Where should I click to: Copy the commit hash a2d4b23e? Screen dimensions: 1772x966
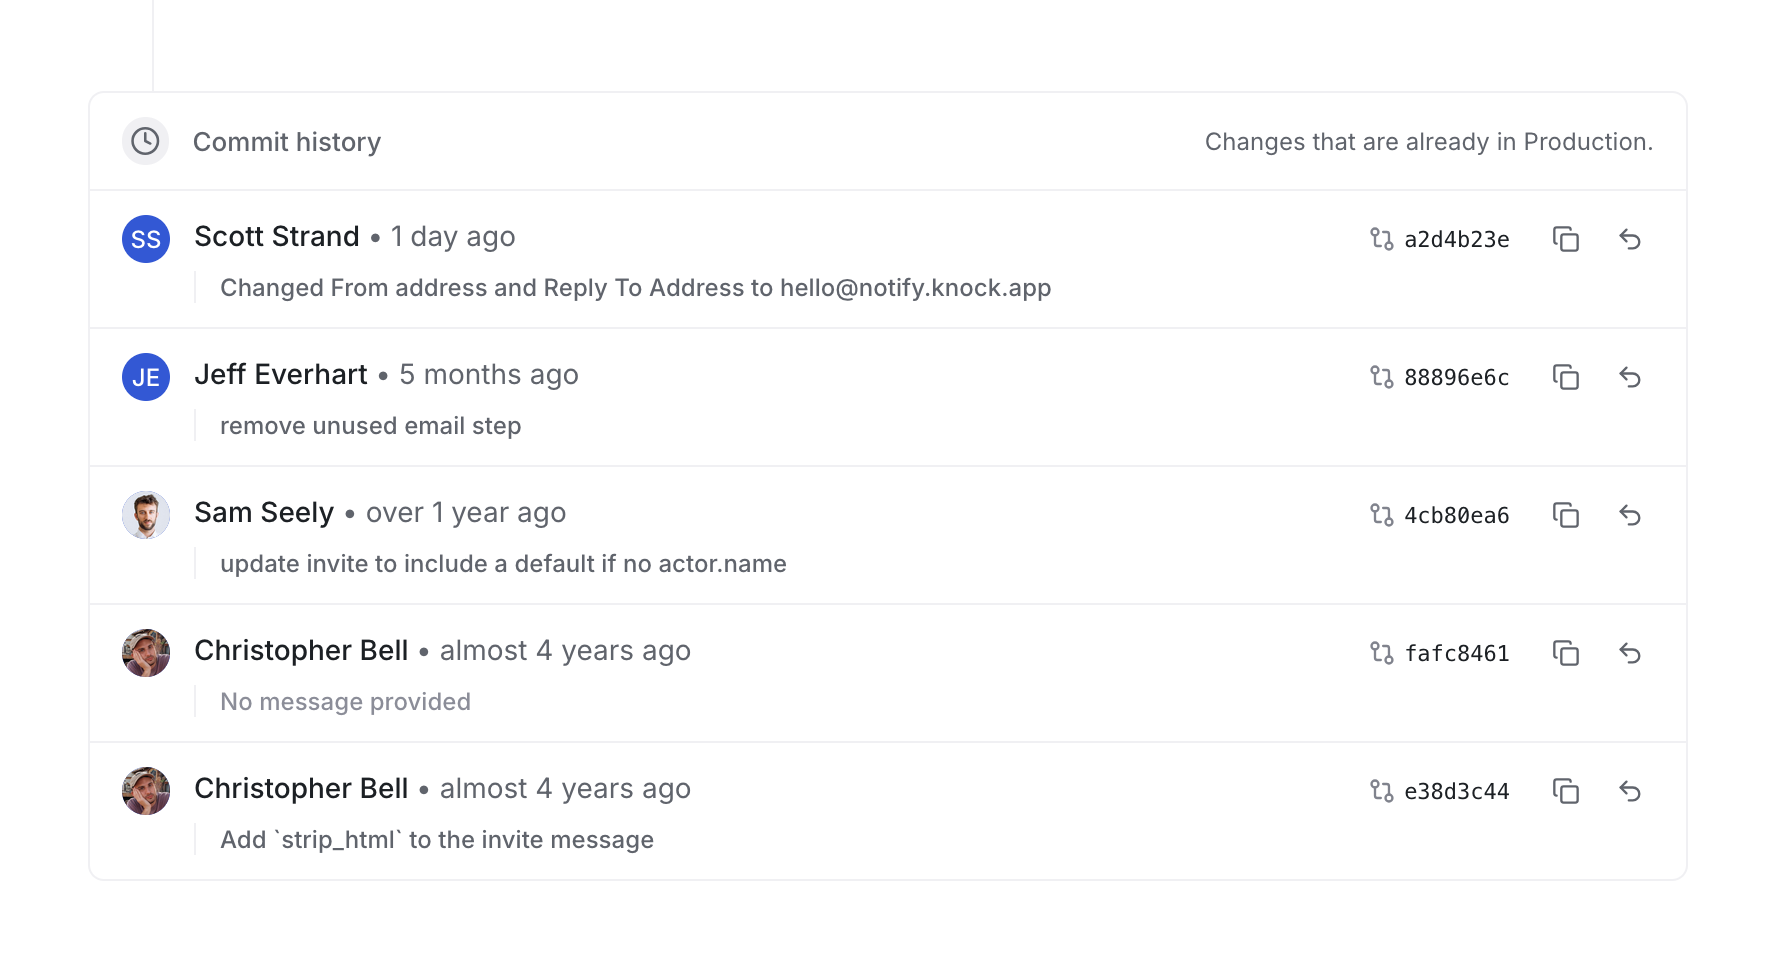tap(1566, 239)
